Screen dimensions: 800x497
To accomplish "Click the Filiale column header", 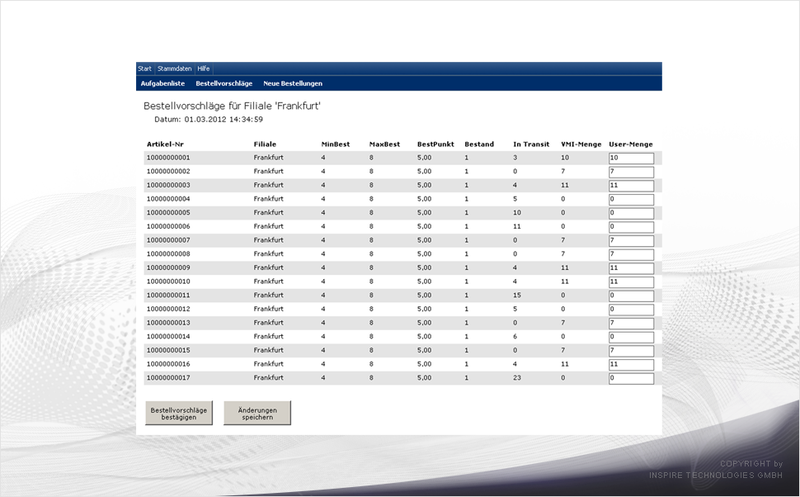I will point(265,144).
